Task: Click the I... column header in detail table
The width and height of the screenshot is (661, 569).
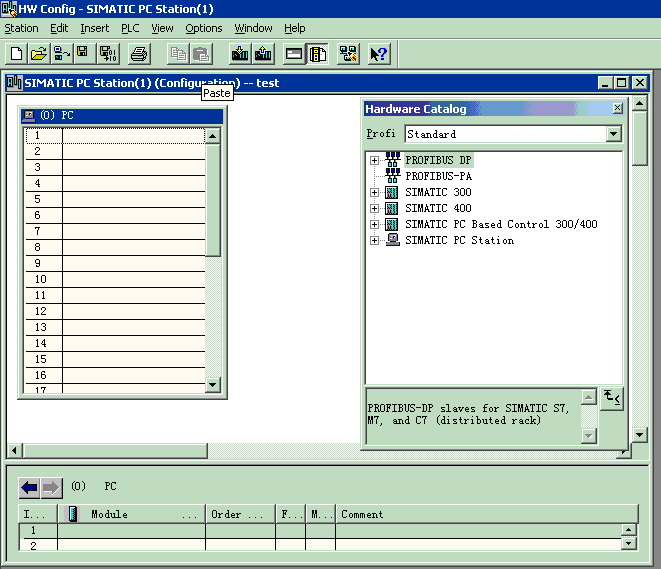Action: pyautogui.click(x=38, y=514)
